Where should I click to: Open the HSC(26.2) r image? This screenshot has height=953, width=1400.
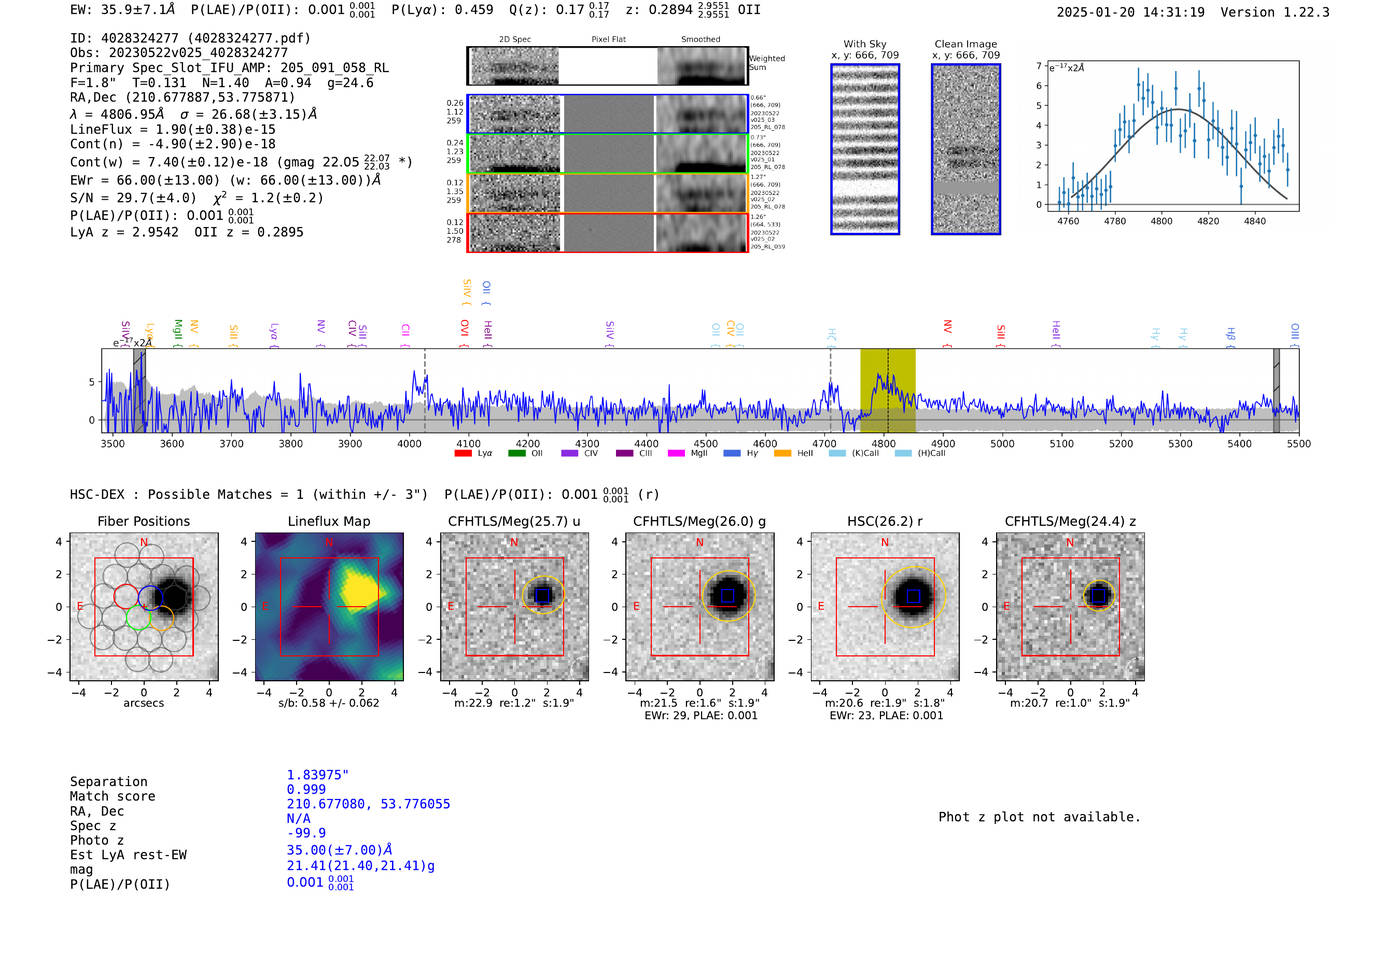click(885, 606)
